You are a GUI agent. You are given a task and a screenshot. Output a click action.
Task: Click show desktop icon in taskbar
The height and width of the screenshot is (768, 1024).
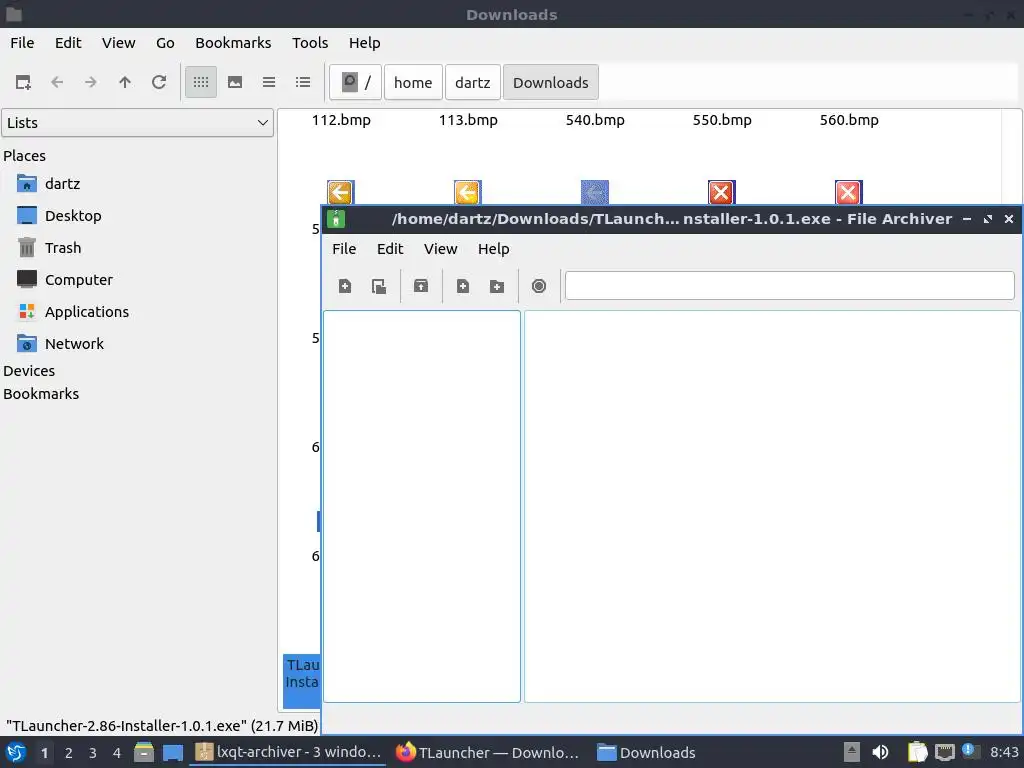(172, 753)
